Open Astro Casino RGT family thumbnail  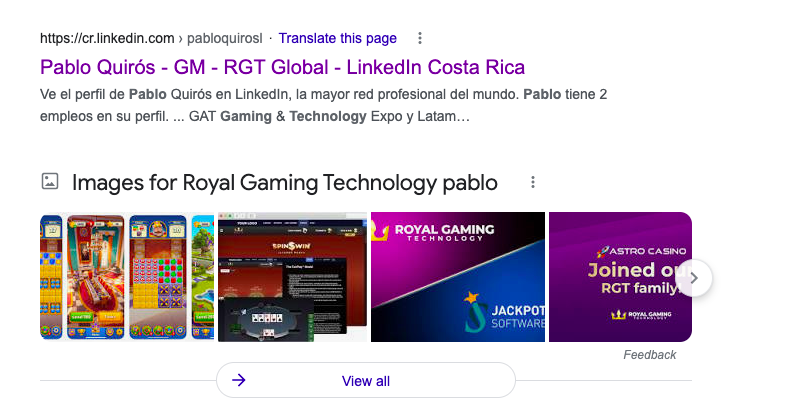[620, 277]
